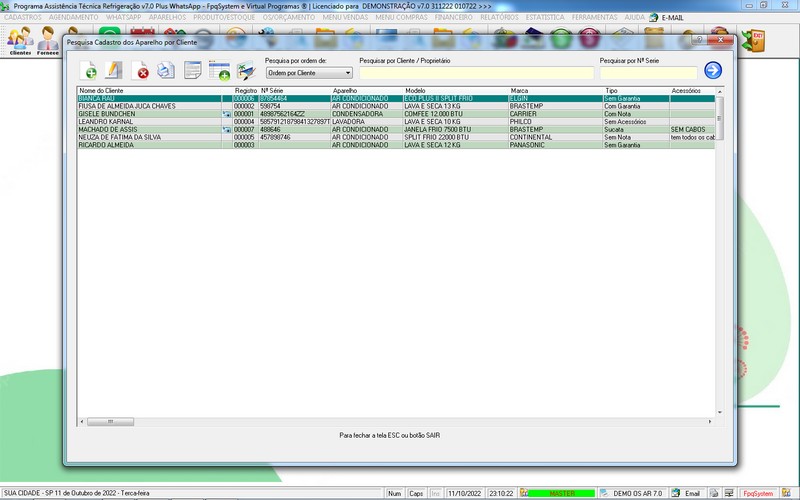Click the 'Pesquisar por Cliente / Proprietário' field
Screen dimensions: 800x500
pos(475,73)
